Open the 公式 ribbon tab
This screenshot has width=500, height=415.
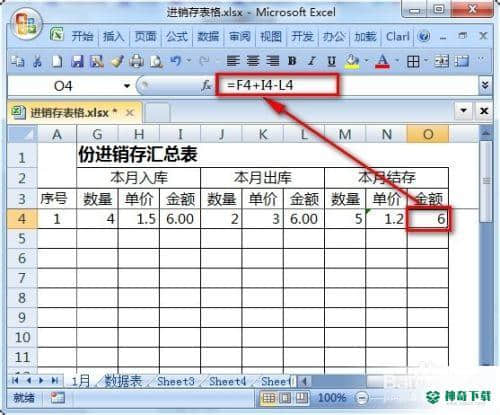[177, 36]
